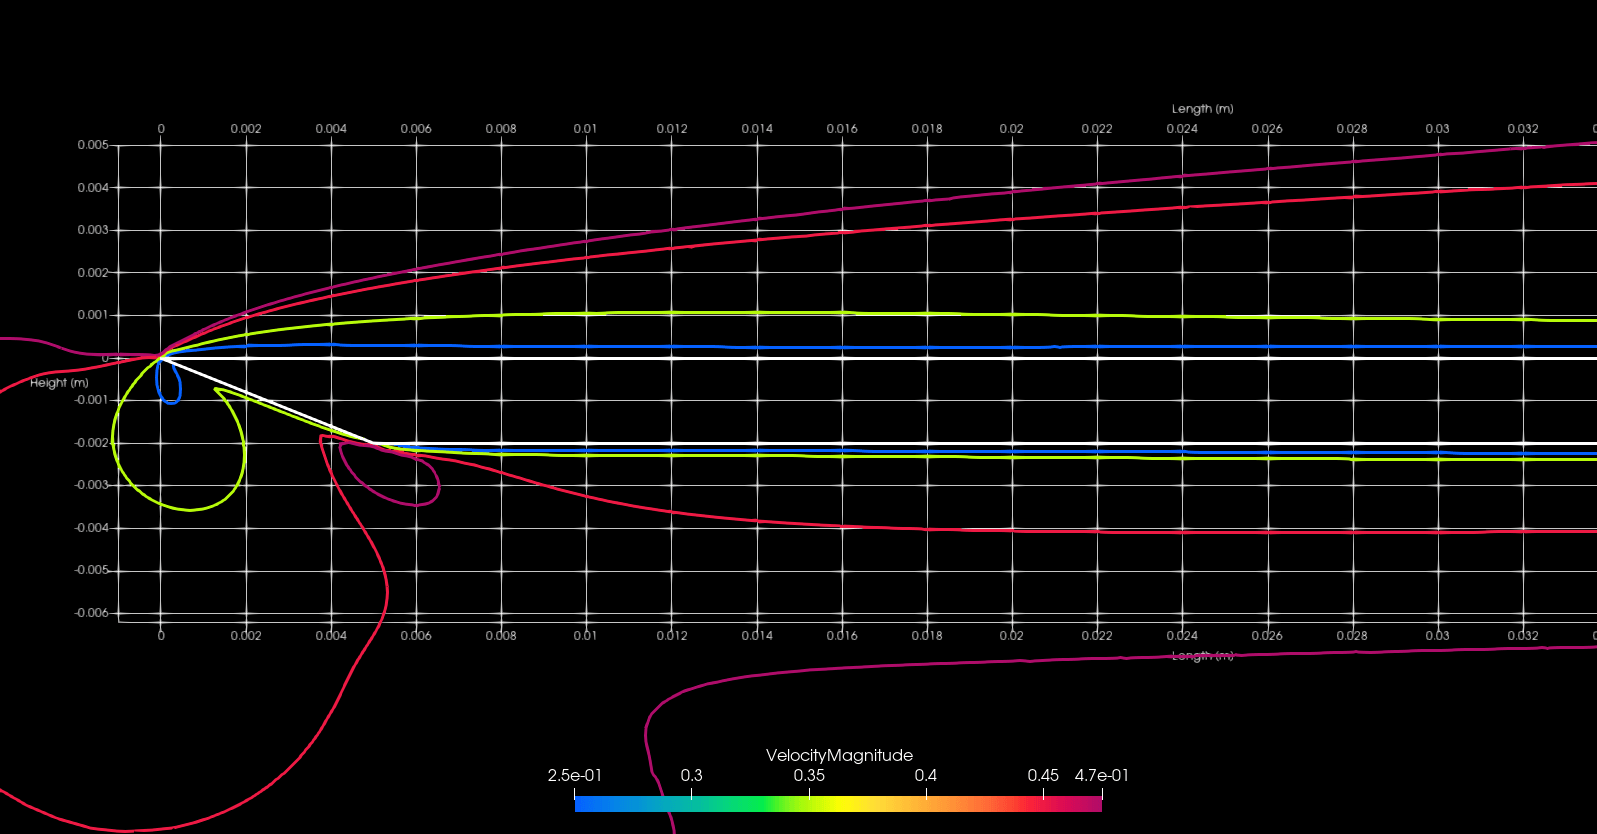Select the 2.5e-01 minimum legend label
The image size is (1597, 834).
tap(574, 776)
